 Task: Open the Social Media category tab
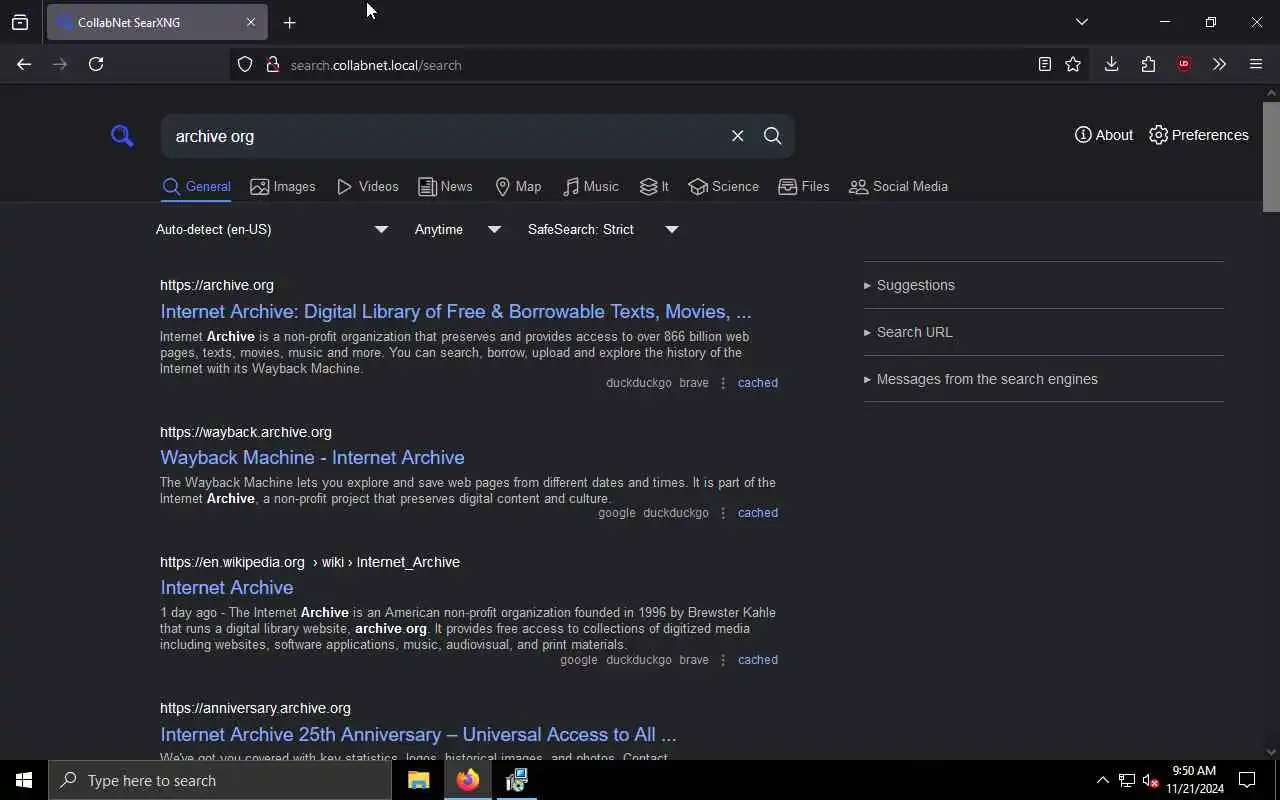click(x=898, y=187)
